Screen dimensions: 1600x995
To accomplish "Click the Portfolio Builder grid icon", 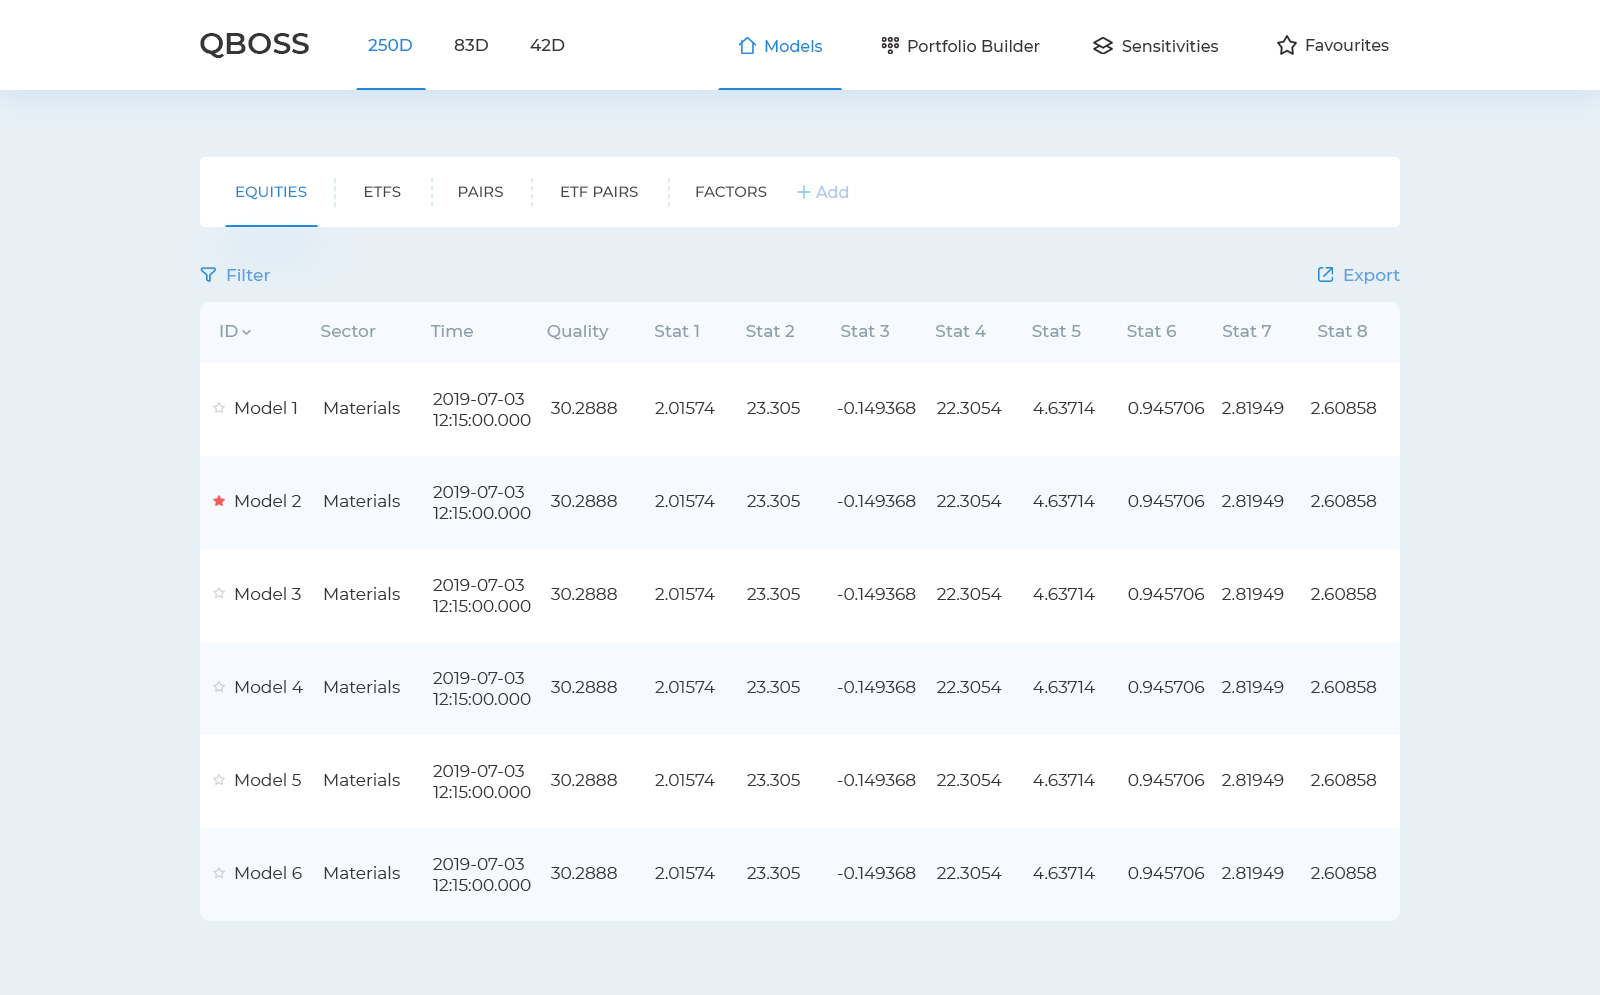I will coord(890,45).
